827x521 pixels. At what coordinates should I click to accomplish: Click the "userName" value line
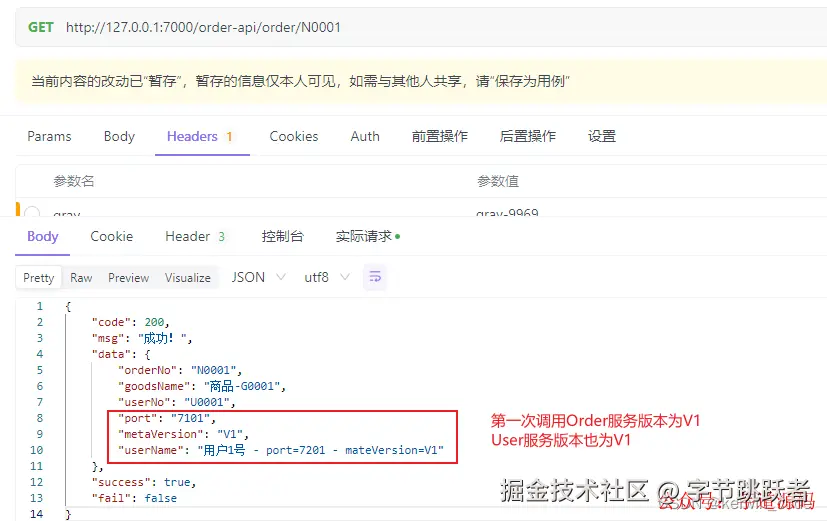pos(281,450)
